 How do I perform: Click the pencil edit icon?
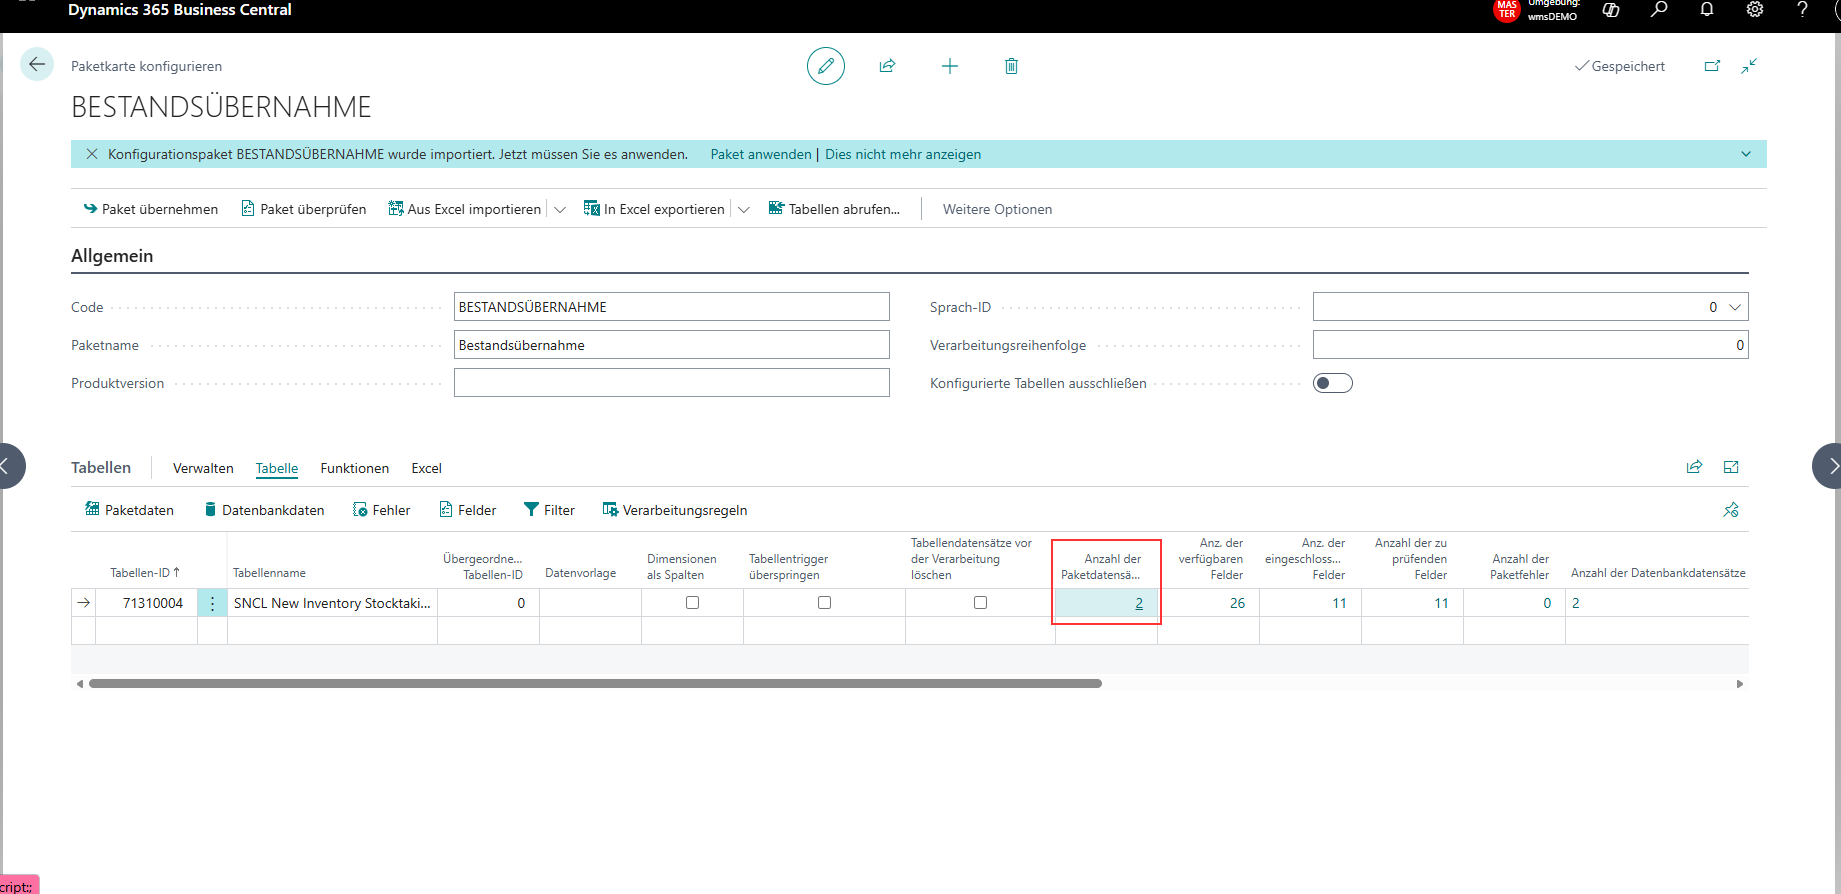[x=826, y=66]
